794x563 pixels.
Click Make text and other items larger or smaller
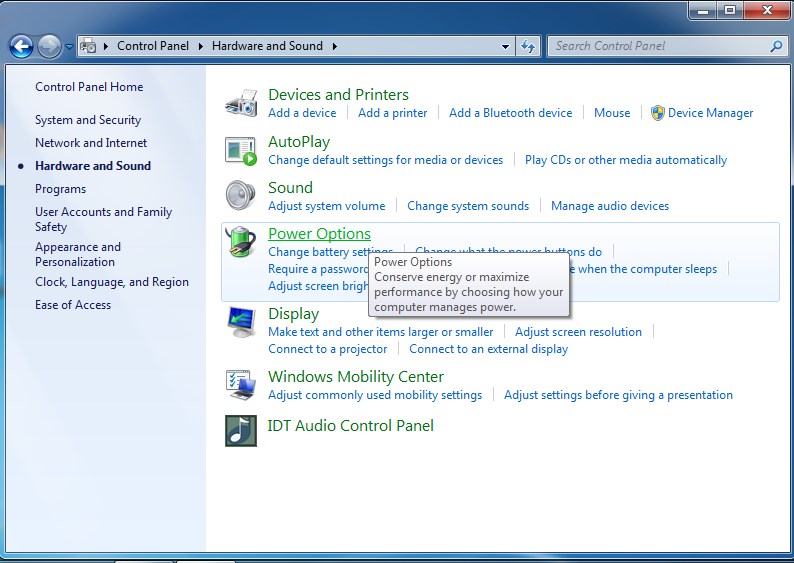pyautogui.click(x=380, y=332)
